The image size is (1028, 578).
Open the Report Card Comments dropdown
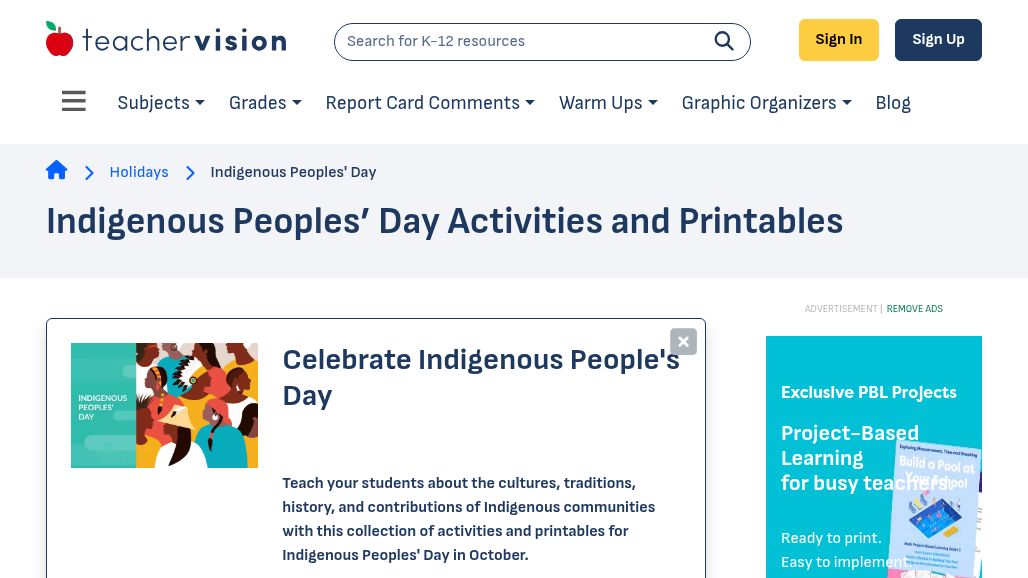(x=430, y=103)
